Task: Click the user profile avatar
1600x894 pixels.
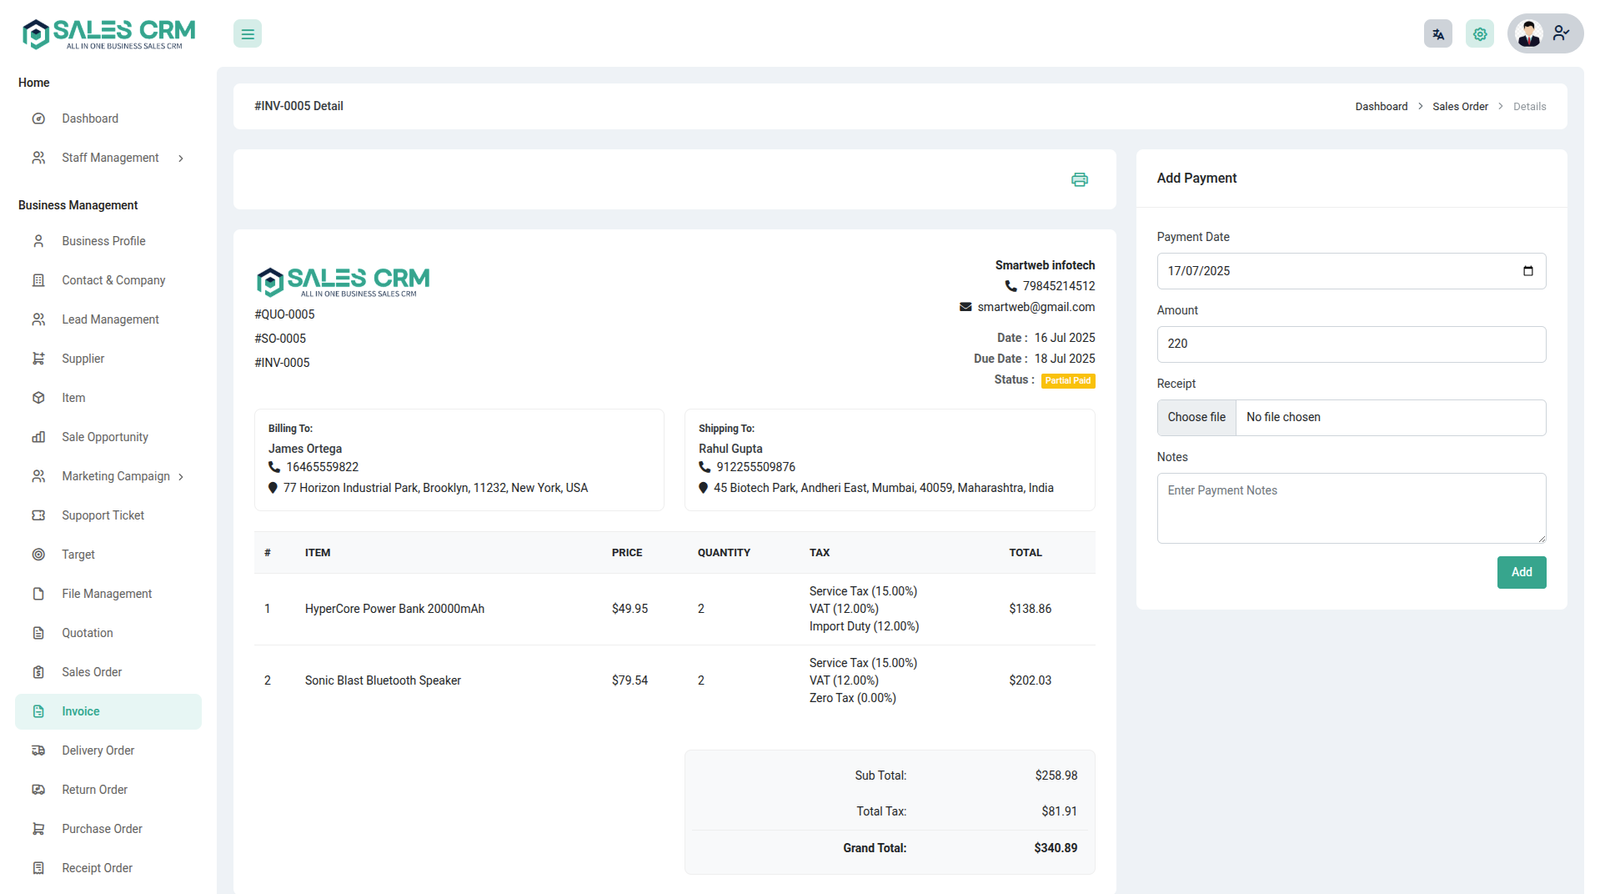Action: 1529,34
